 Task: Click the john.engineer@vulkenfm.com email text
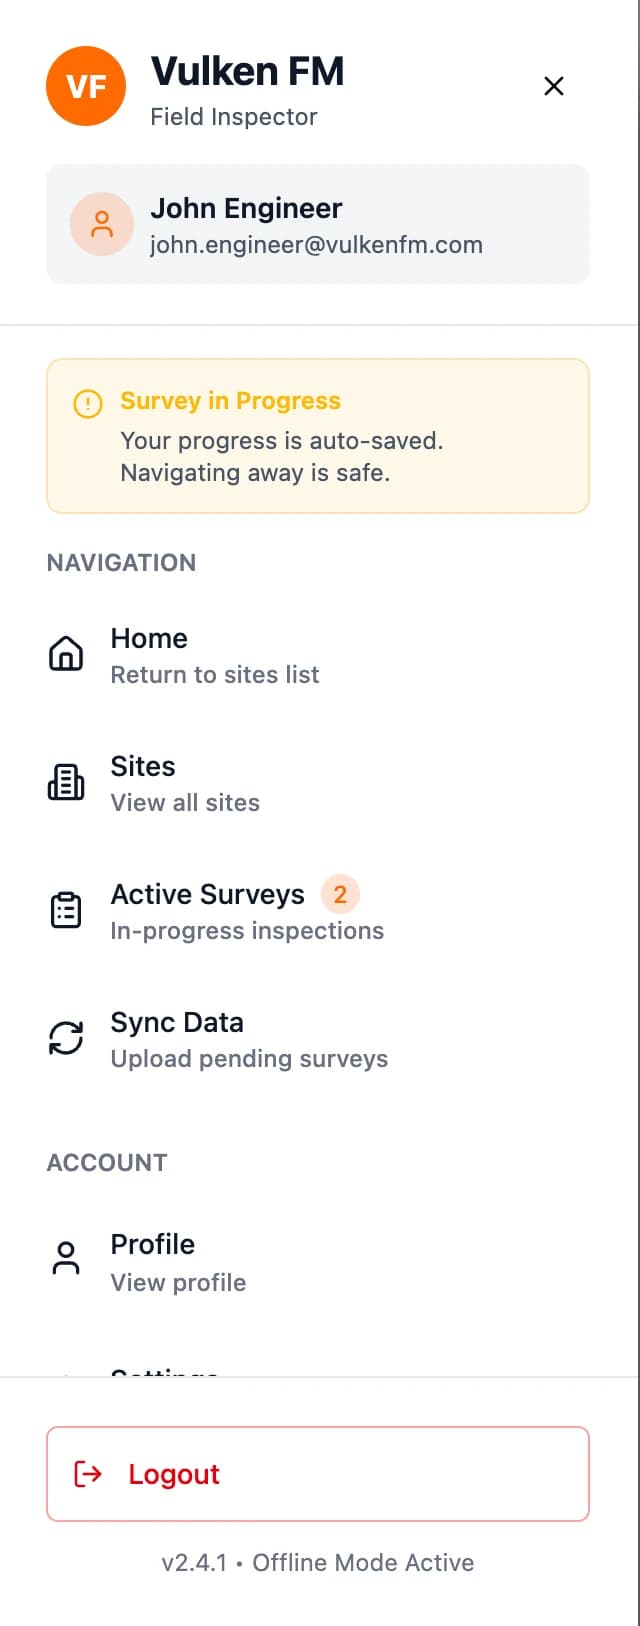click(316, 245)
